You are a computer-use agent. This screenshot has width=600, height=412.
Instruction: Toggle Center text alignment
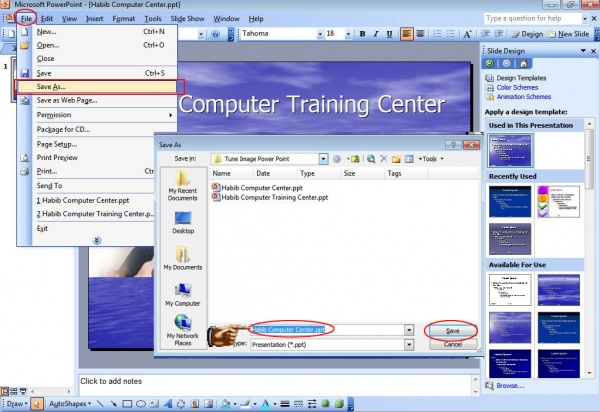pyautogui.click(x=420, y=34)
